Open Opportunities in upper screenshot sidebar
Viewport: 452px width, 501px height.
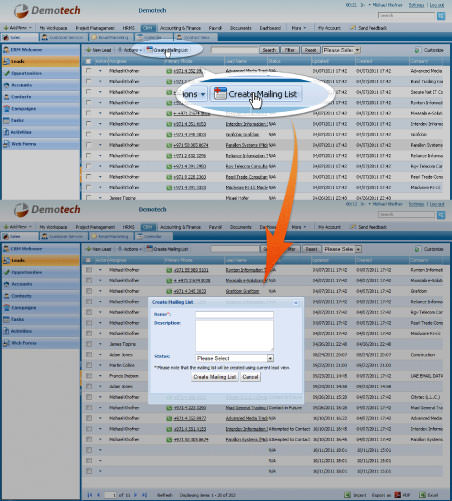pyautogui.click(x=41, y=73)
